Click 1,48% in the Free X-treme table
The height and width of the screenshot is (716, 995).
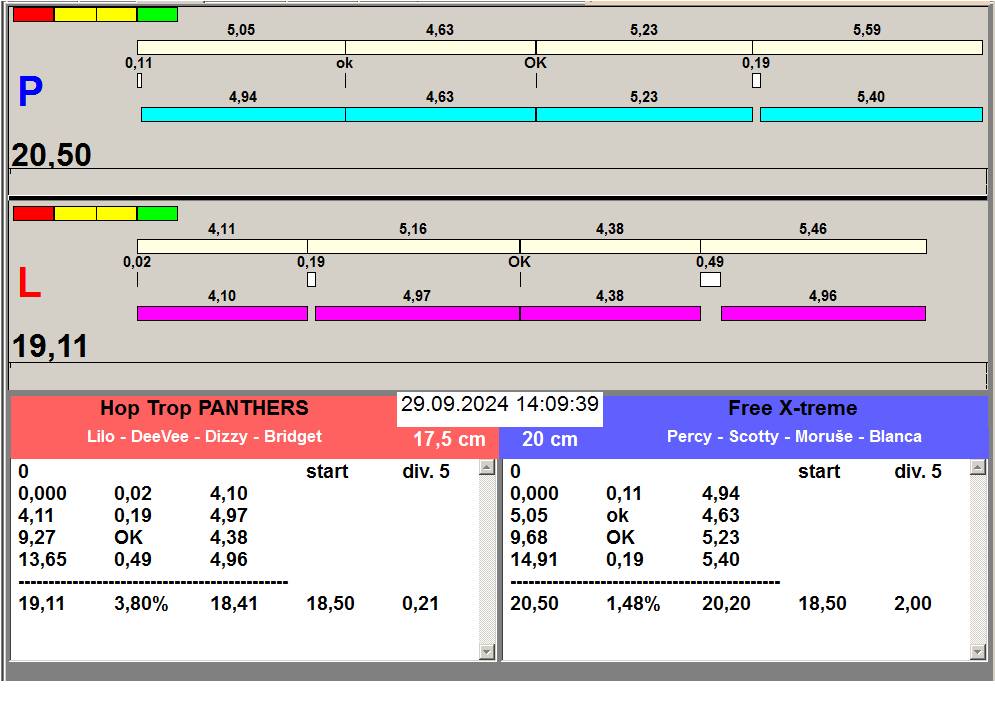[633, 604]
